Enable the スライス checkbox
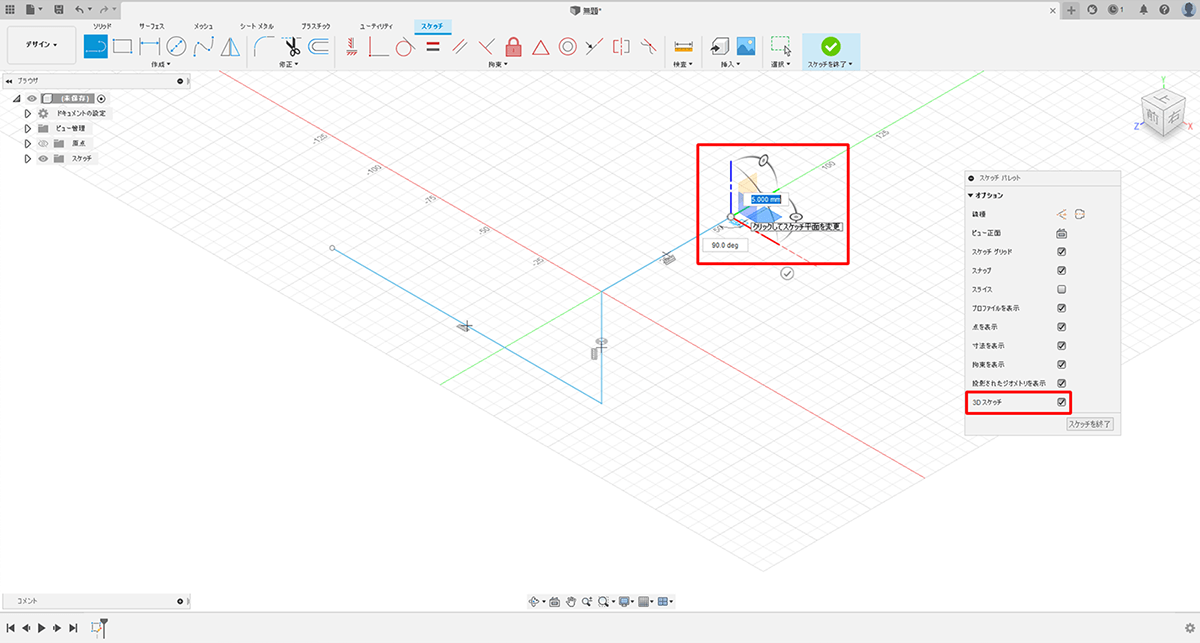Image resolution: width=1200 pixels, height=643 pixels. pyautogui.click(x=1062, y=289)
